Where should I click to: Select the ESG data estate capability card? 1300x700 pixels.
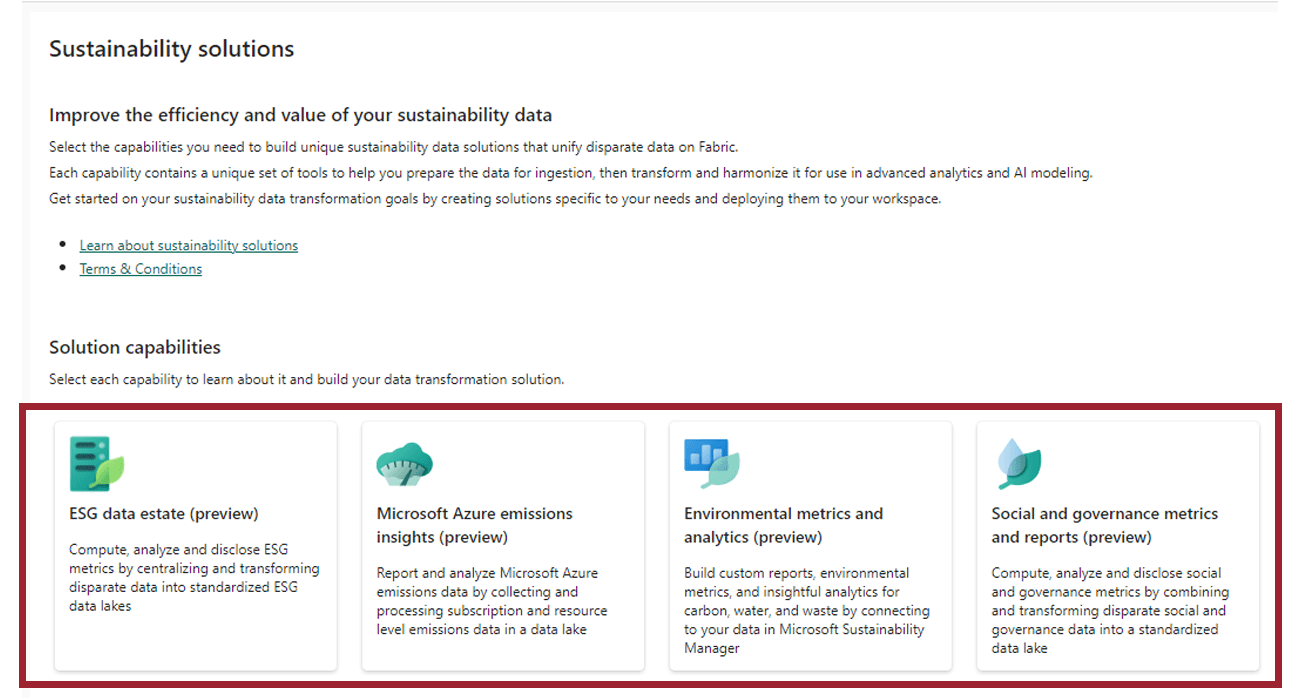point(195,545)
